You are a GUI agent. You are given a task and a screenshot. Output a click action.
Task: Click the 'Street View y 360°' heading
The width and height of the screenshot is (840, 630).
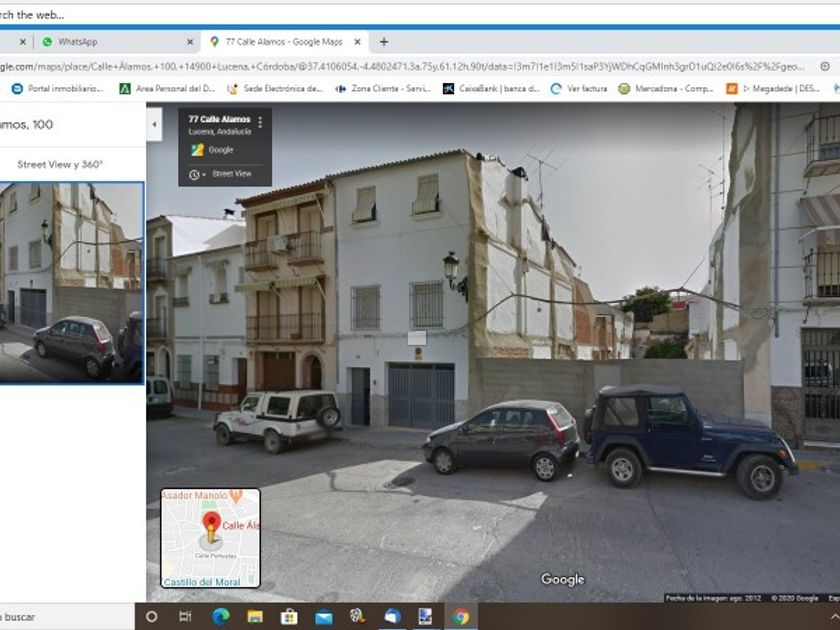[x=60, y=164]
